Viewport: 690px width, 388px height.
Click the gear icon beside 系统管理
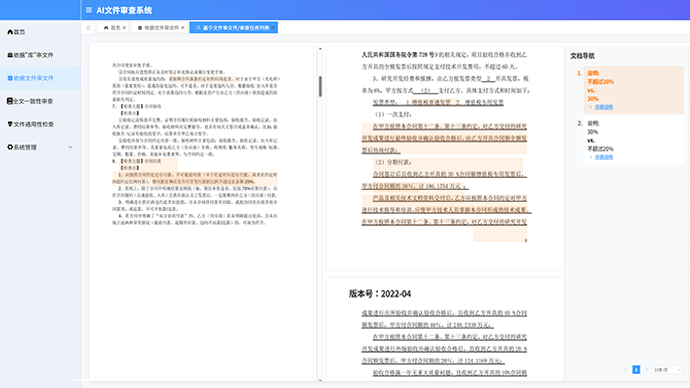(x=10, y=147)
